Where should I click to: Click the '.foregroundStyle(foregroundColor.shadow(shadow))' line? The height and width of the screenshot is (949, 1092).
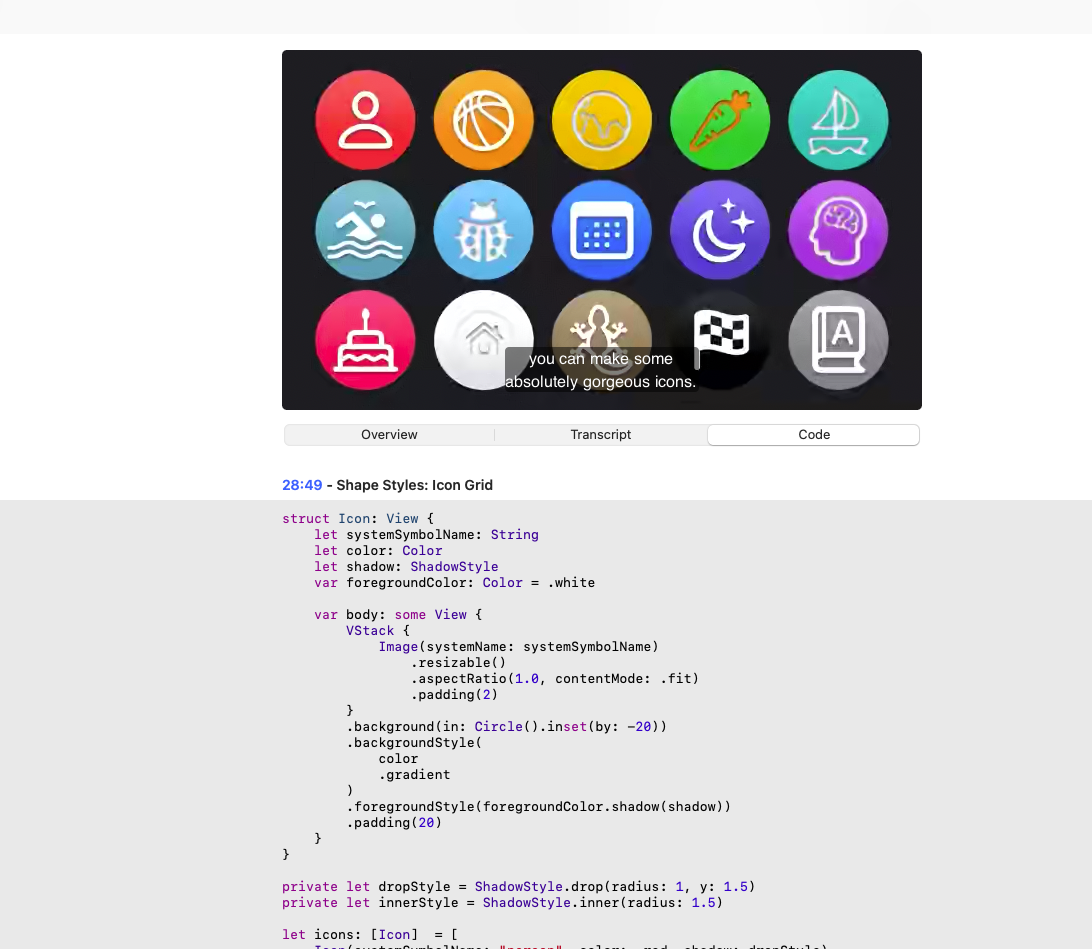coord(538,807)
